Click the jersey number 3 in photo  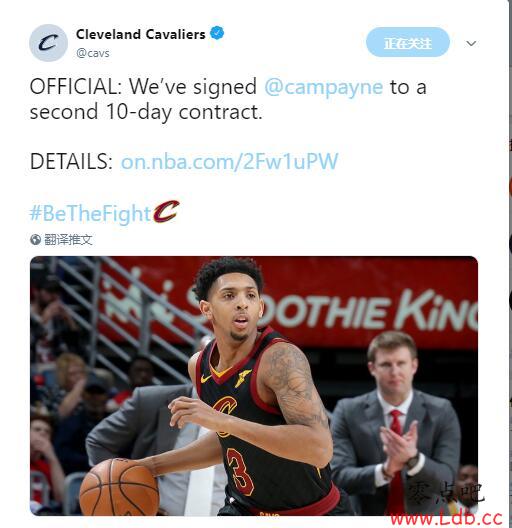240,471
